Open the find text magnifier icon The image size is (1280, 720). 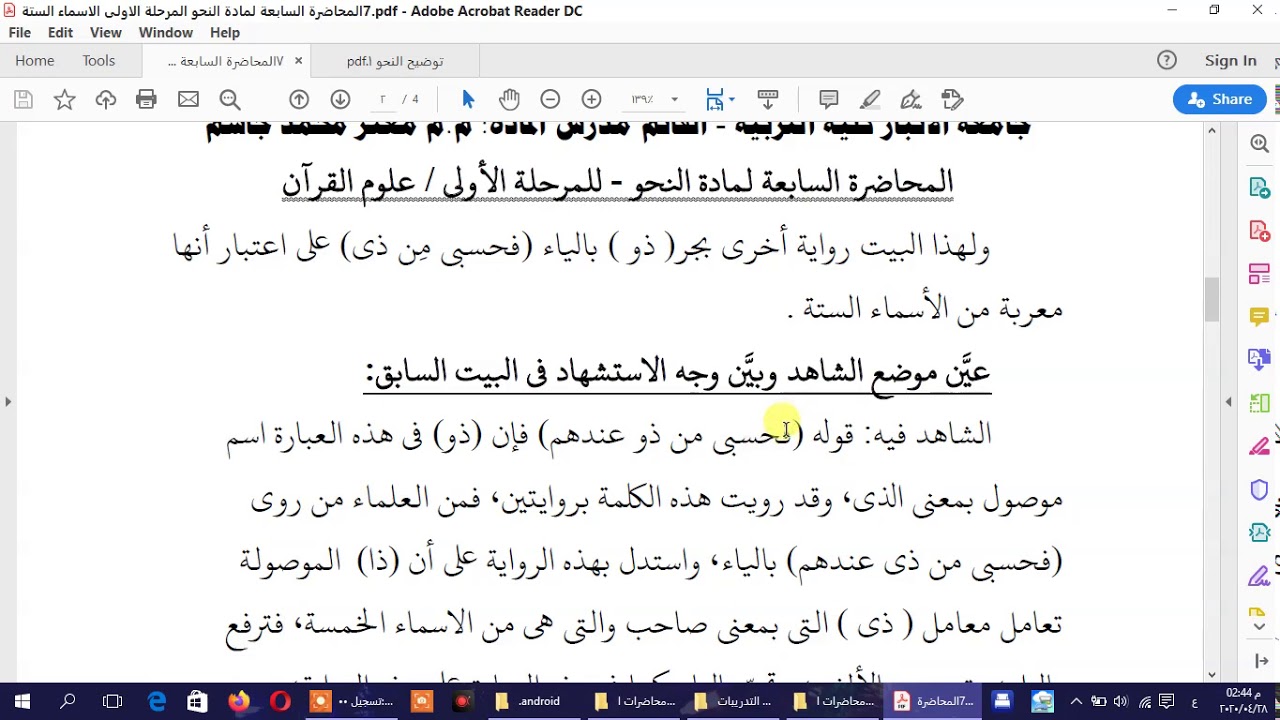230,99
